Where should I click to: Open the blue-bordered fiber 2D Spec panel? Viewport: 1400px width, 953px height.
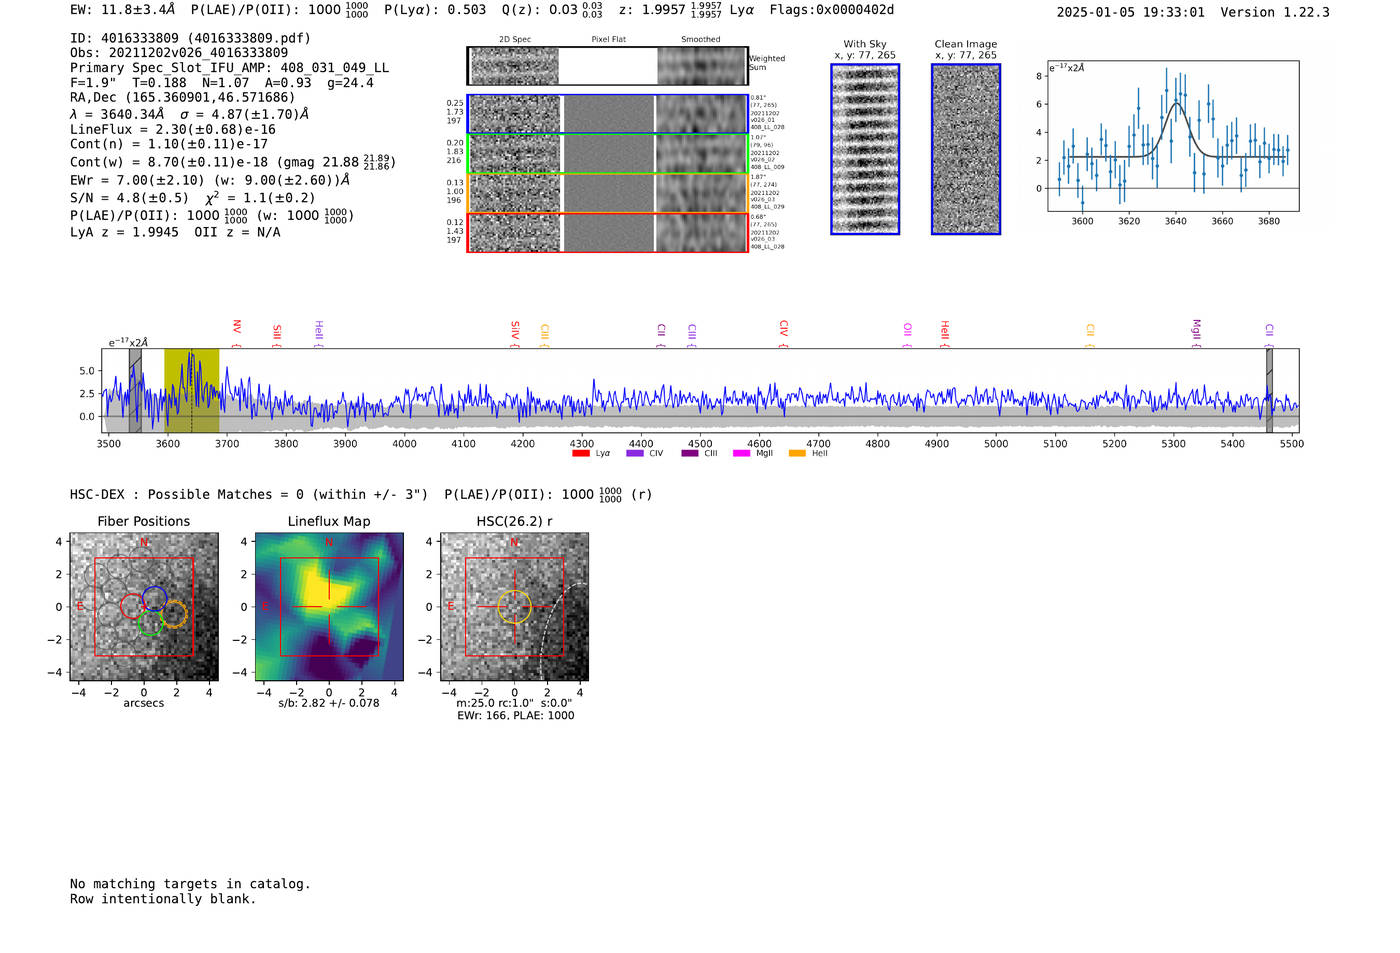tap(515, 114)
